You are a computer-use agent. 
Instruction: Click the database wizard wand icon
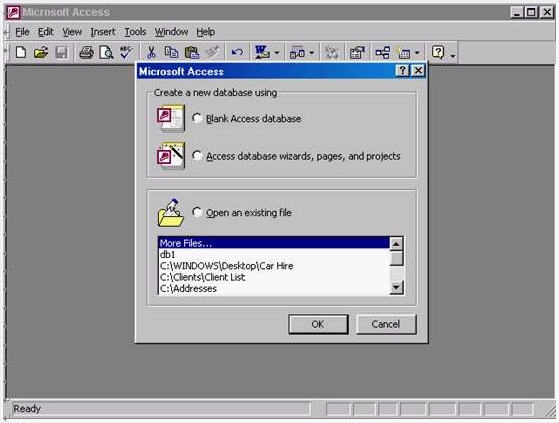coord(171,155)
